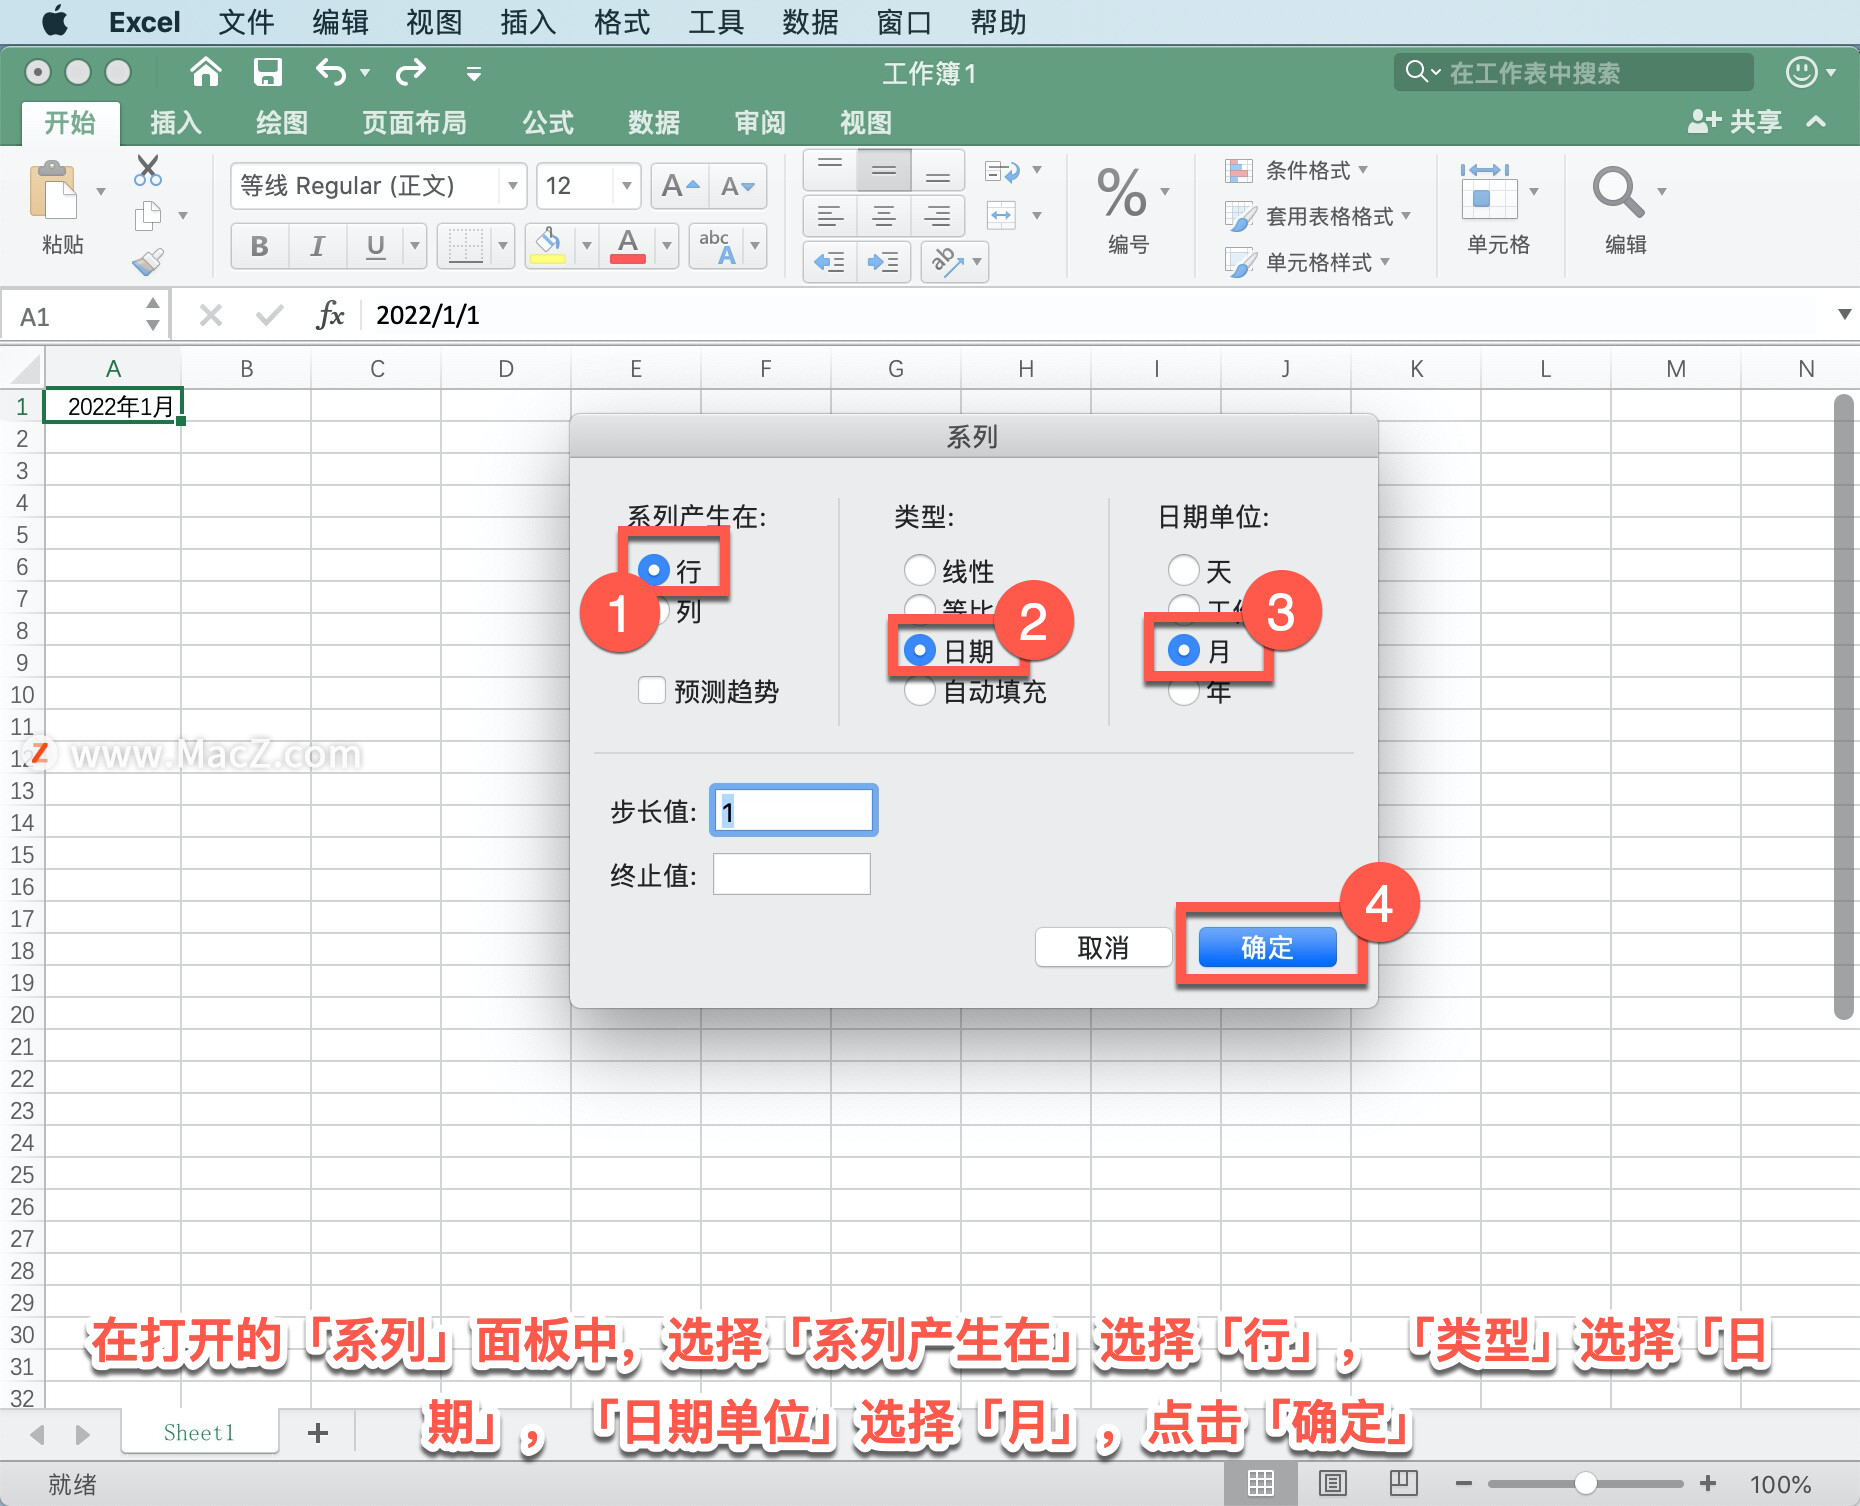Select the 日期 (date) type radio
The height and width of the screenshot is (1506, 1860).
919,650
